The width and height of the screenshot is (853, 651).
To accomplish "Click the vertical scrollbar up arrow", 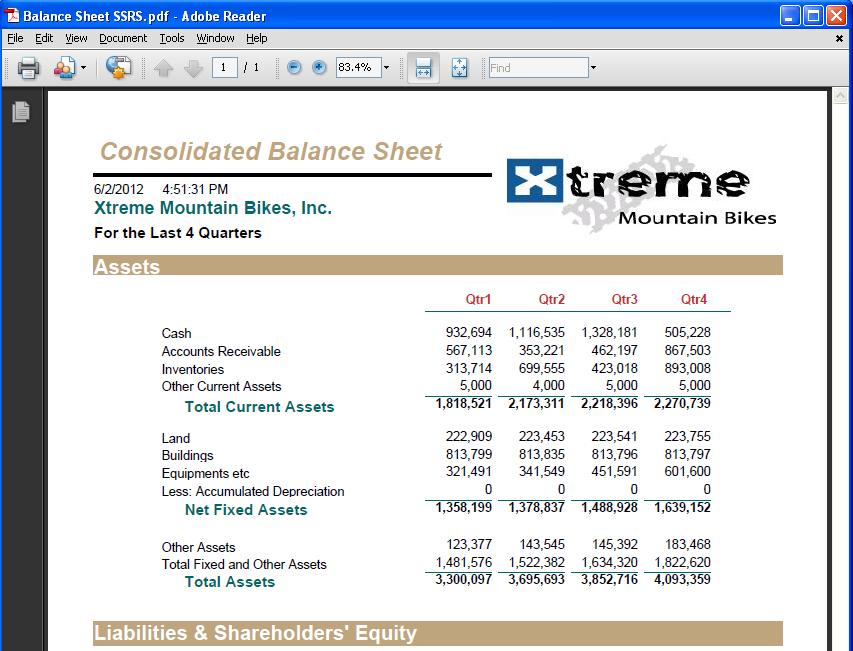I will (x=840, y=97).
